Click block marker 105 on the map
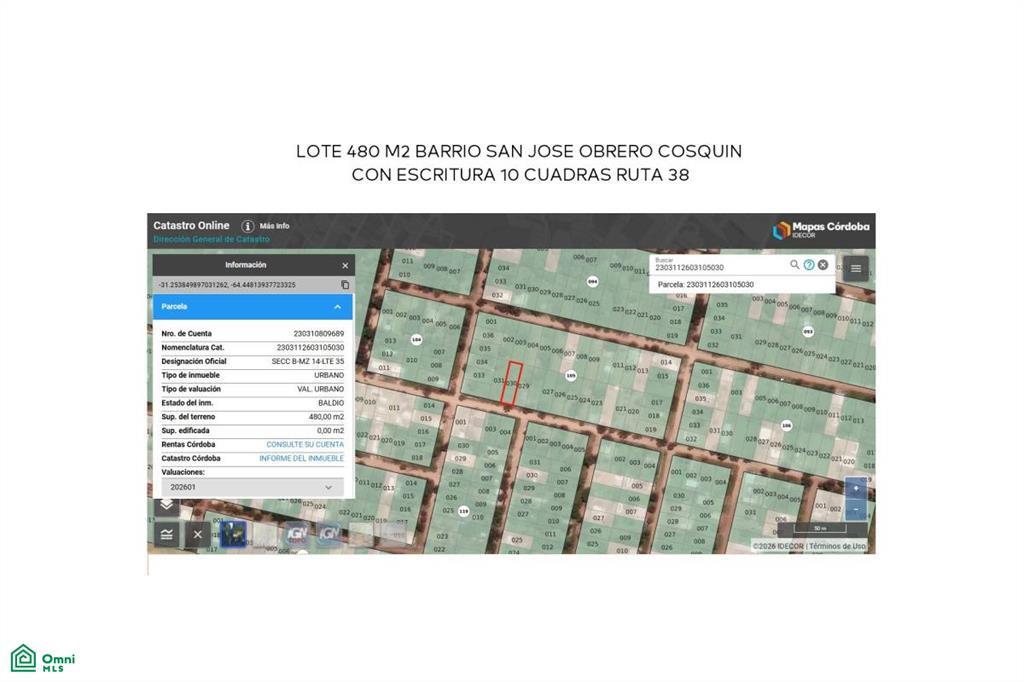This screenshot has height=682, width=1024. [571, 376]
